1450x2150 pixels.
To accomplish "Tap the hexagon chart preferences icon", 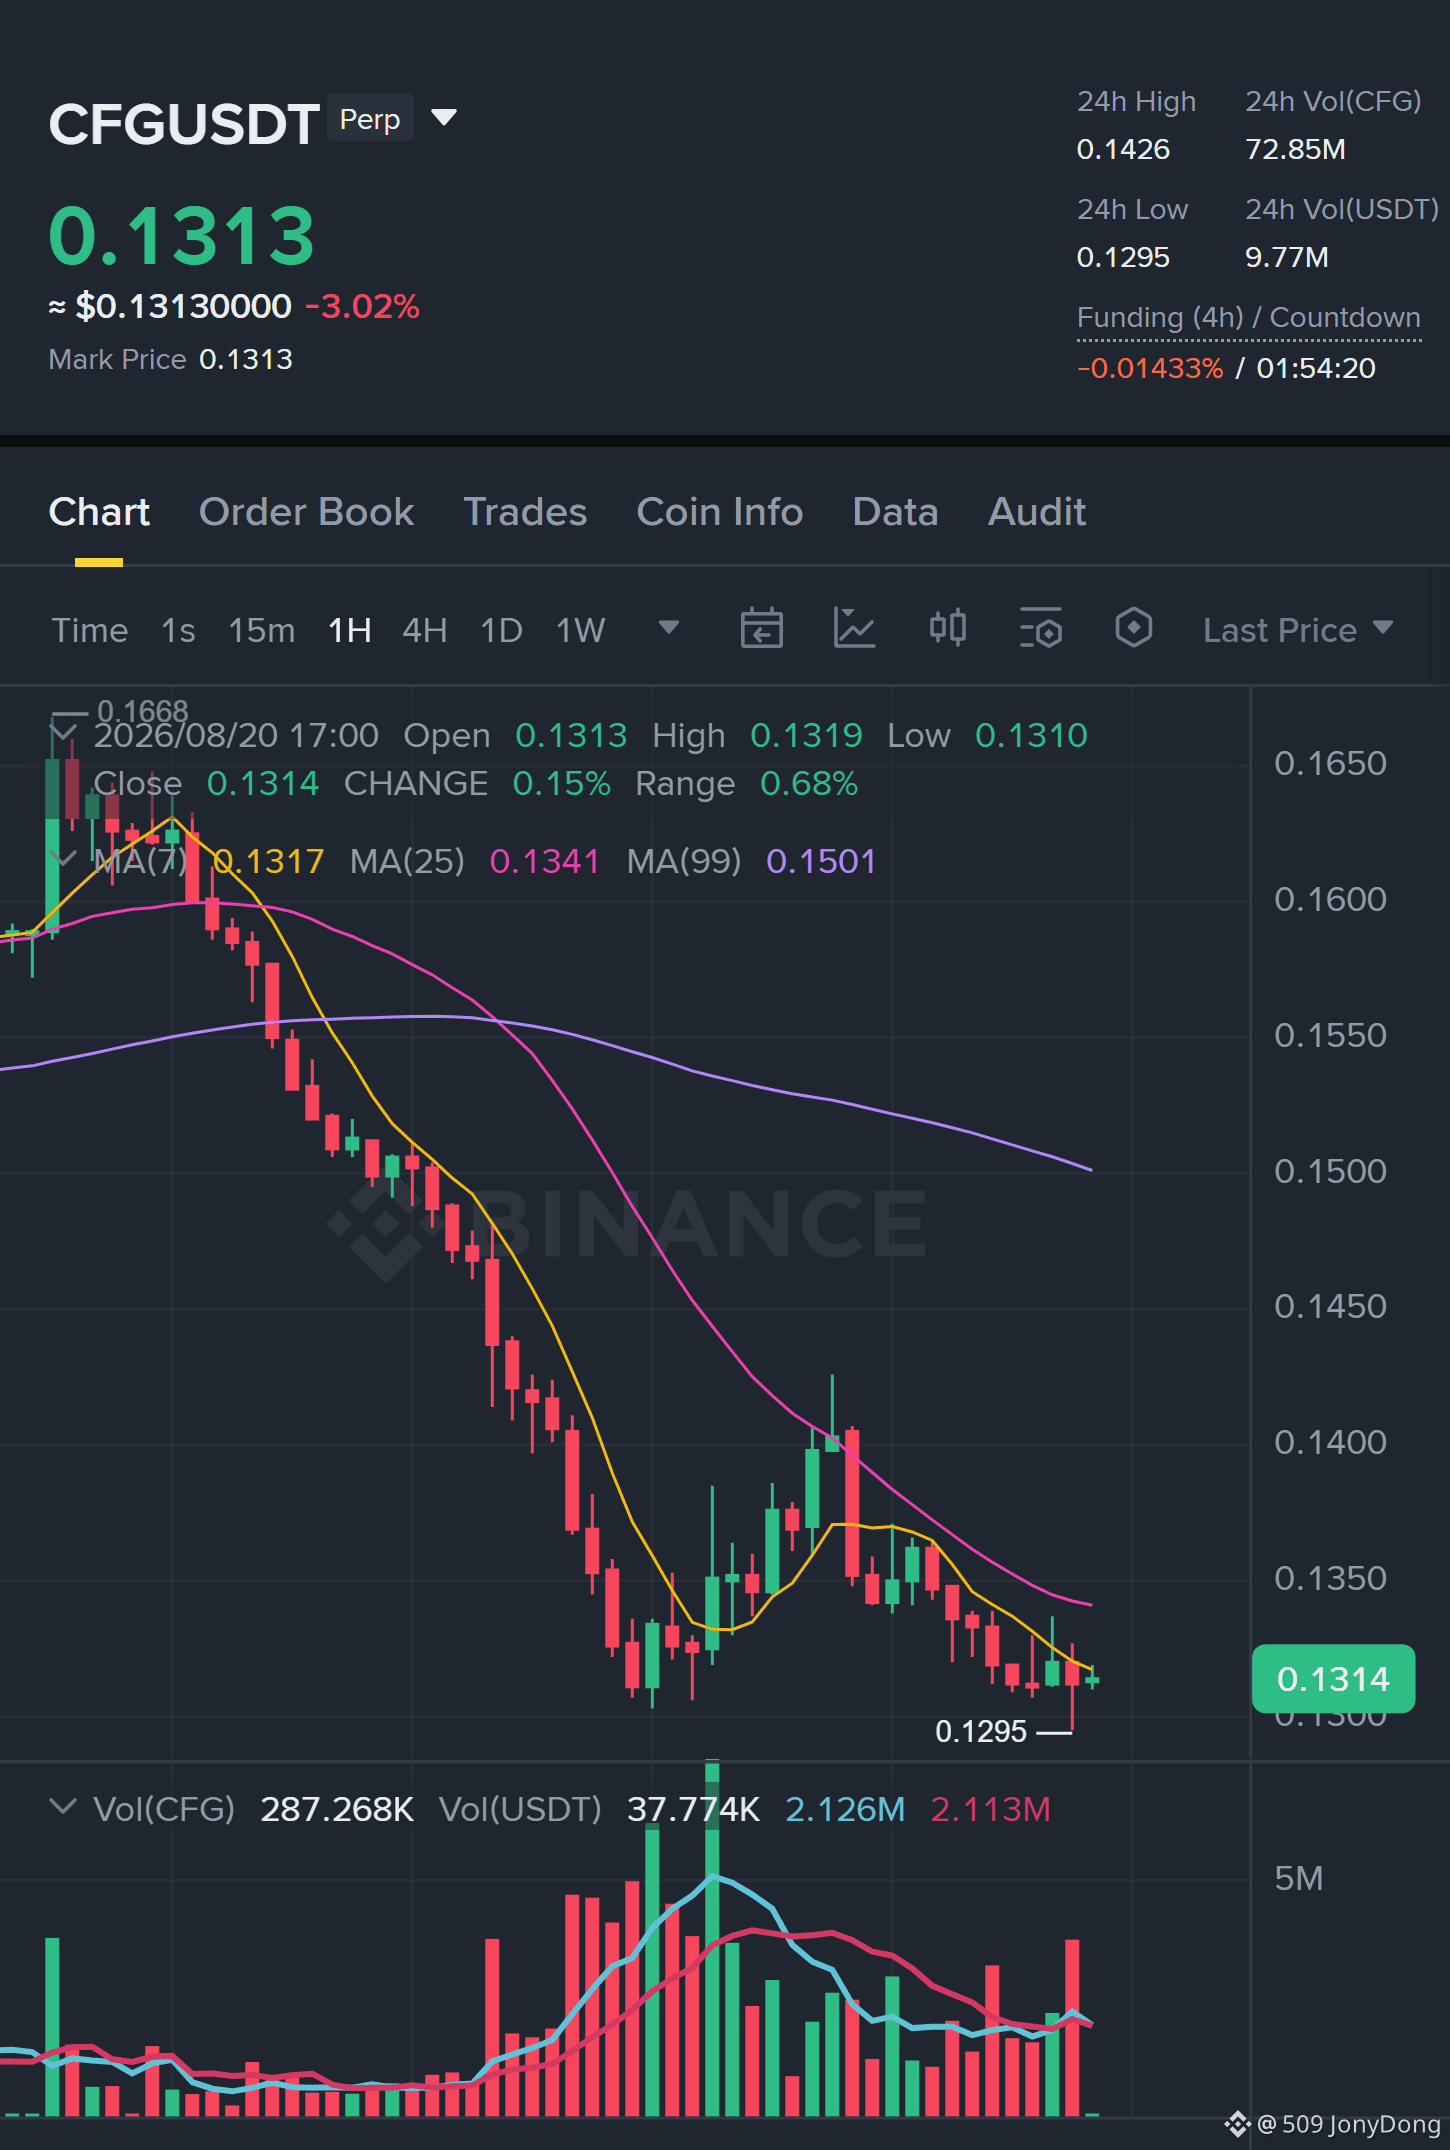I will click(x=1134, y=628).
